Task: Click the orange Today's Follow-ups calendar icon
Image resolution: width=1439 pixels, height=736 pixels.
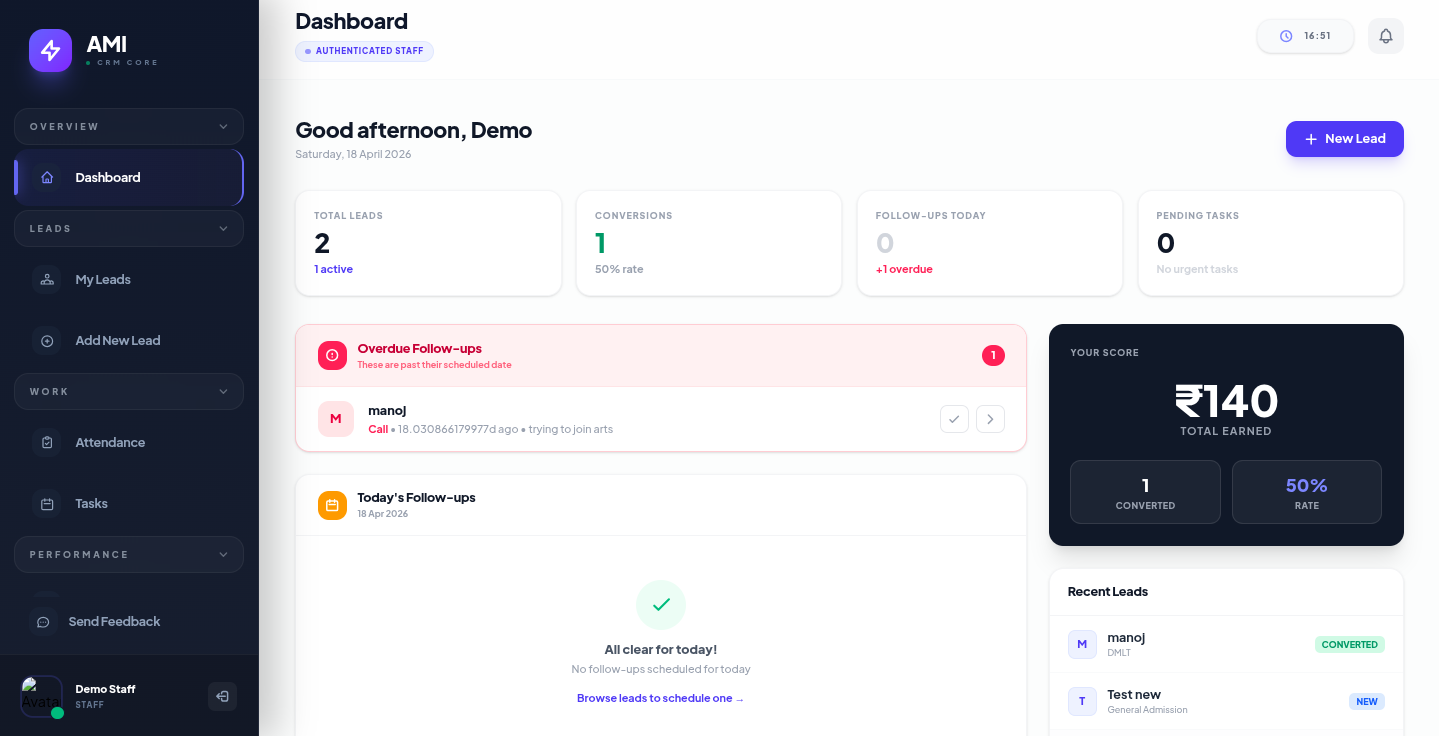Action: [x=332, y=505]
